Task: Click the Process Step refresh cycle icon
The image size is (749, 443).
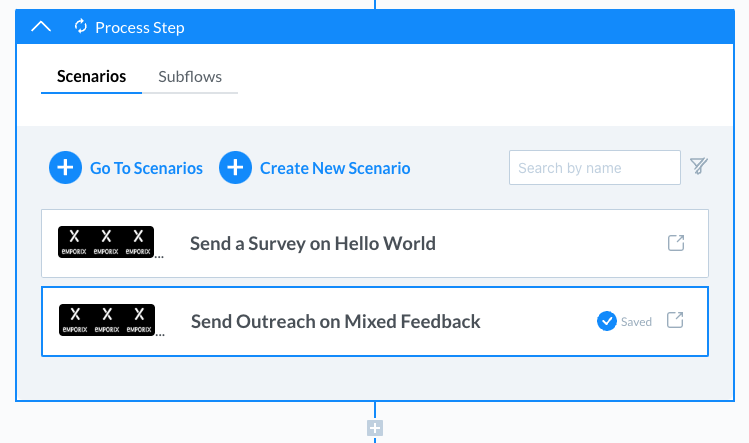Action: click(x=81, y=26)
